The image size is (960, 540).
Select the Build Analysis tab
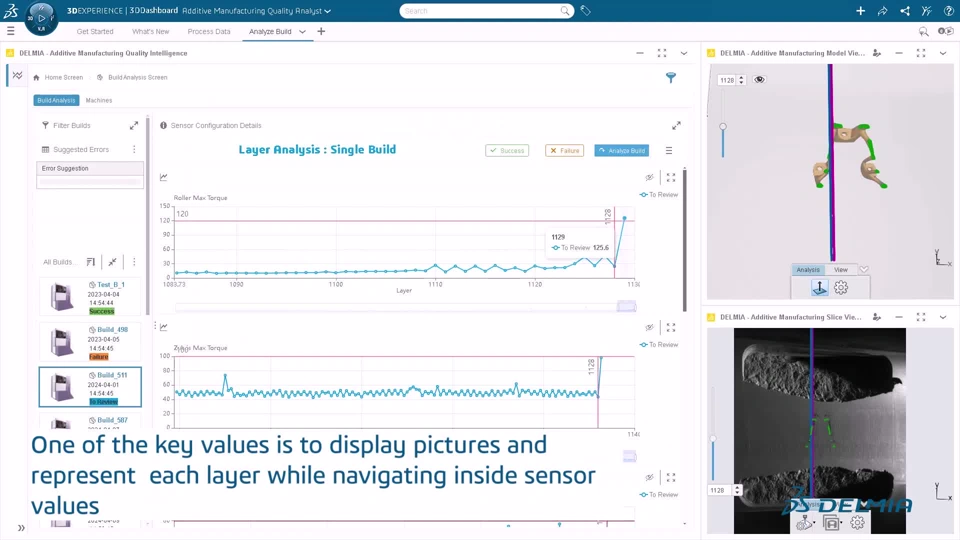pyautogui.click(x=56, y=100)
